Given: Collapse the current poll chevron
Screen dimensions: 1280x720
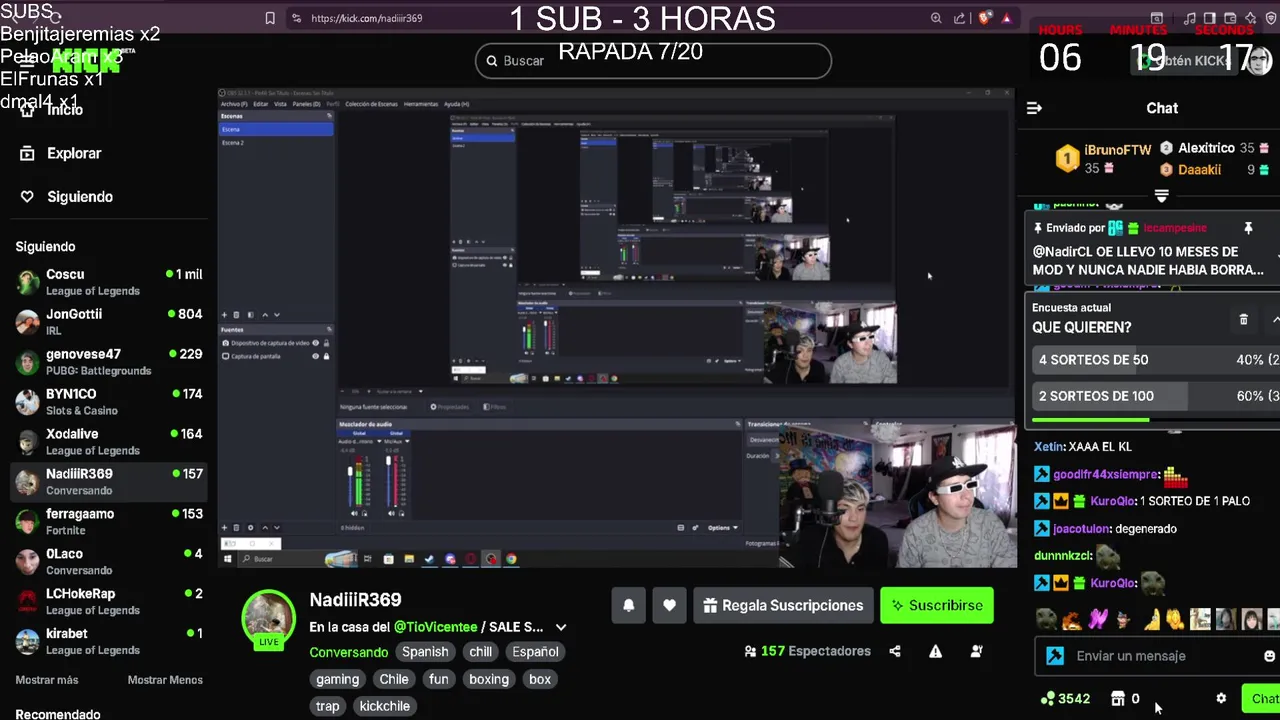Looking at the screenshot, I should click(1274, 319).
